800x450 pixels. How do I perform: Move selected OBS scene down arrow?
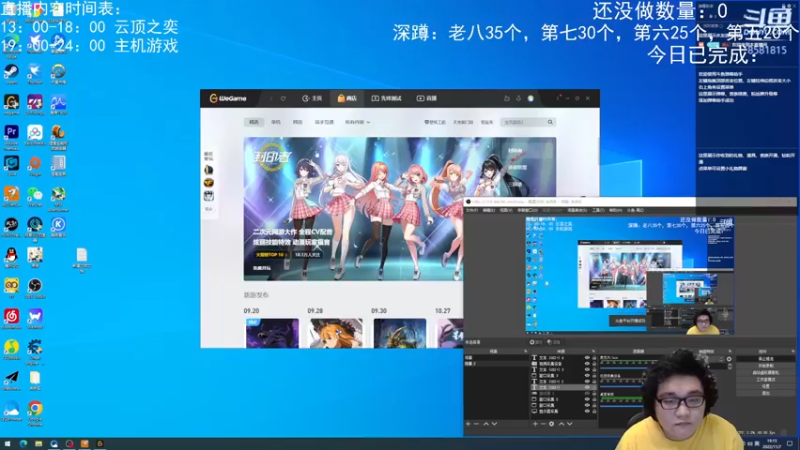click(494, 423)
